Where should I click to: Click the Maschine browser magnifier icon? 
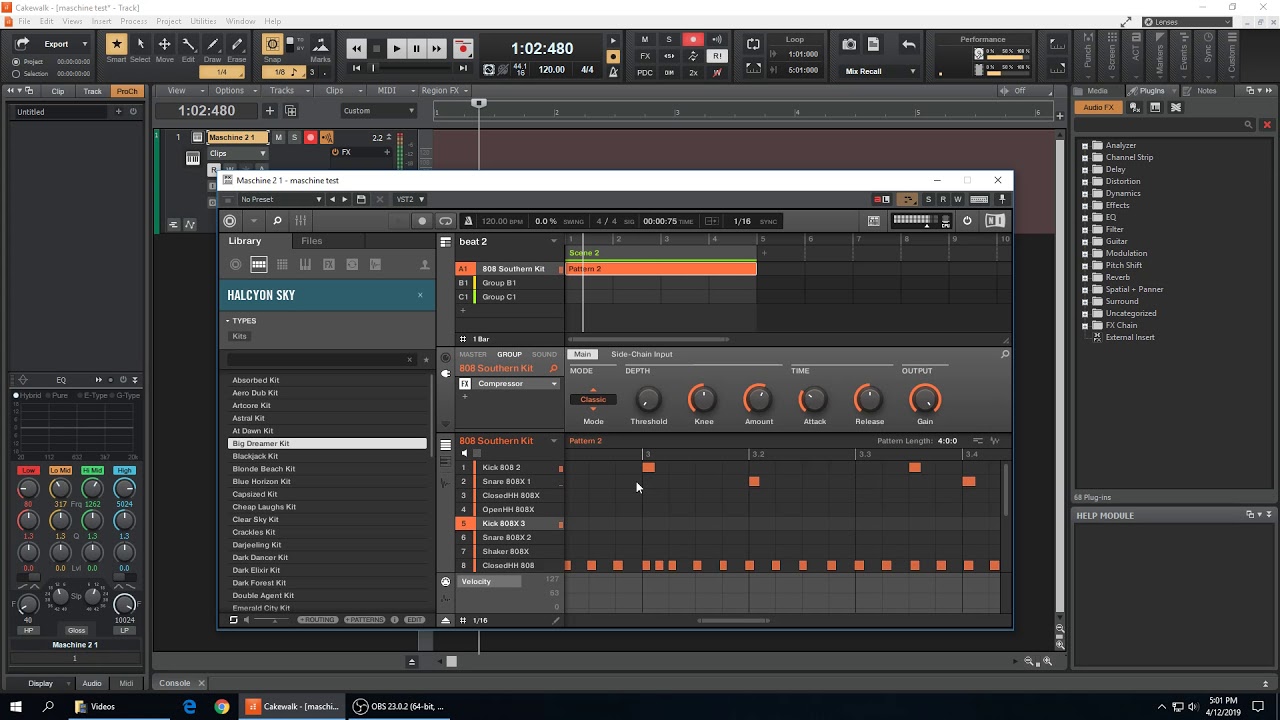[277, 221]
